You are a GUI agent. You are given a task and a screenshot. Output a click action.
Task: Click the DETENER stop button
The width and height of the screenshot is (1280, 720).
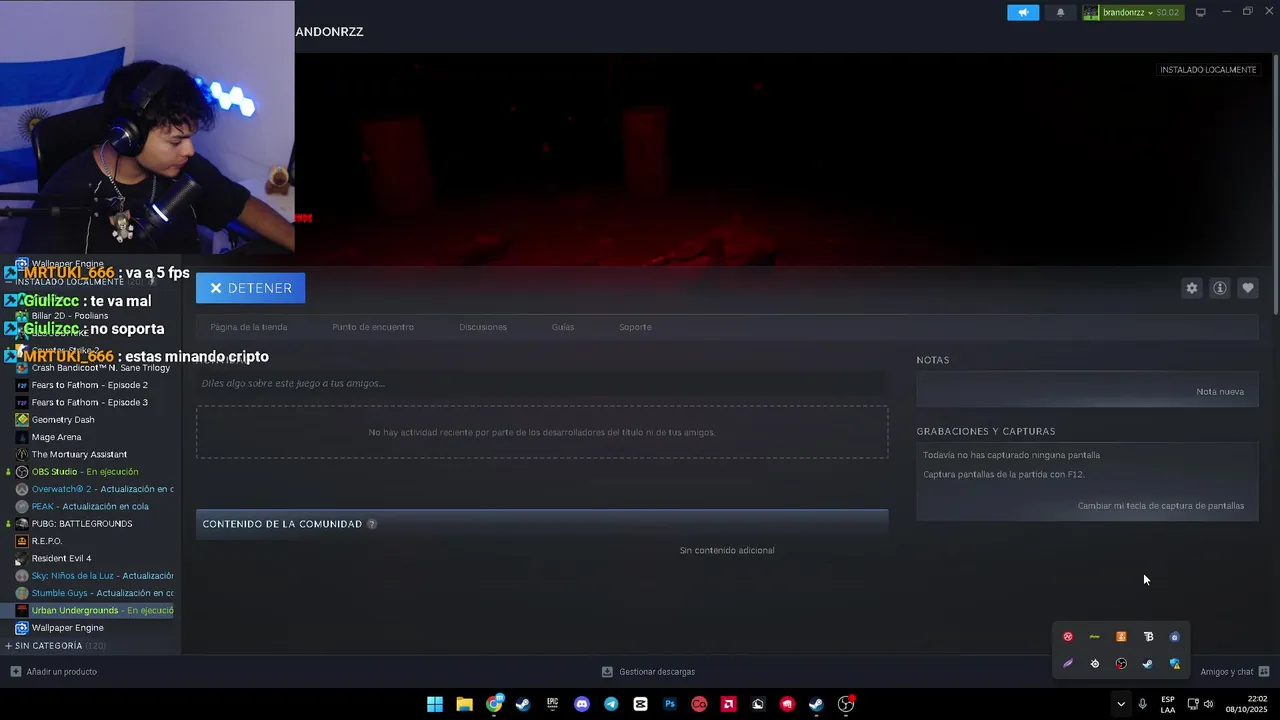(250, 288)
